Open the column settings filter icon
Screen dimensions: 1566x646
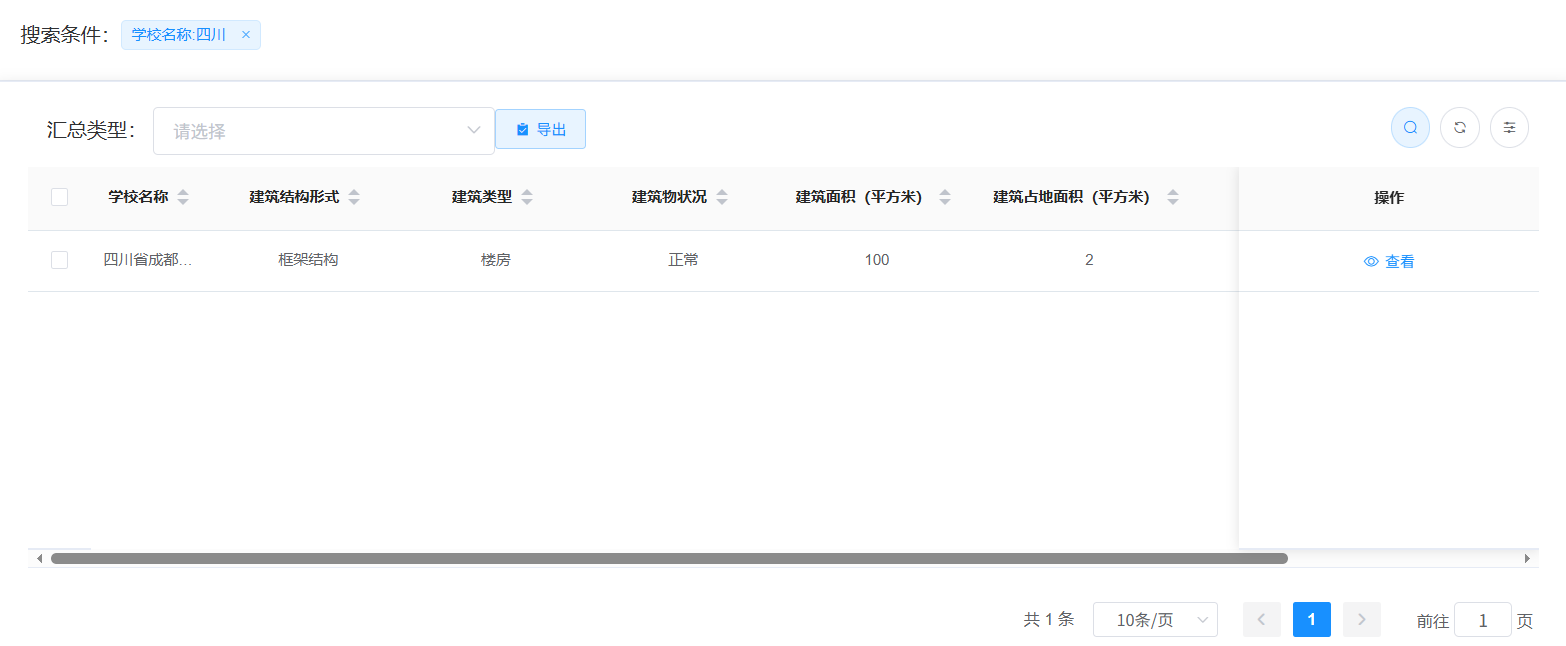pos(1509,128)
